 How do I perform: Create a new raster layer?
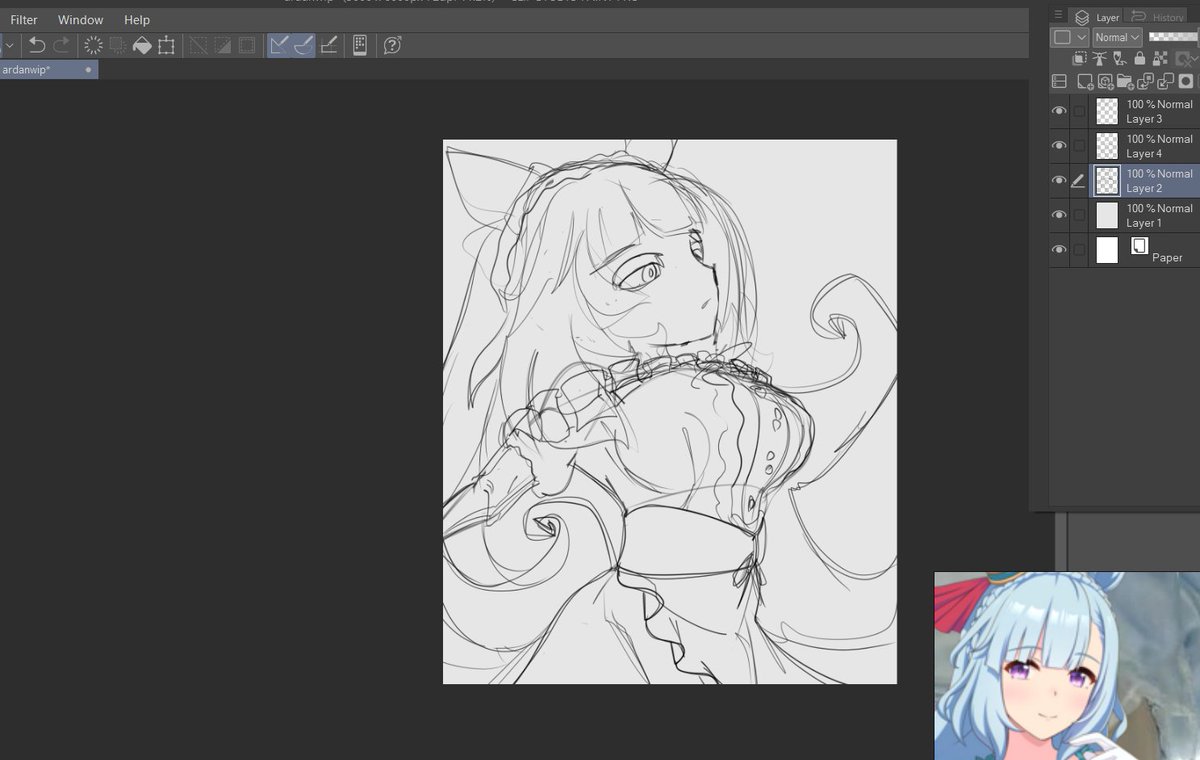pos(1085,81)
